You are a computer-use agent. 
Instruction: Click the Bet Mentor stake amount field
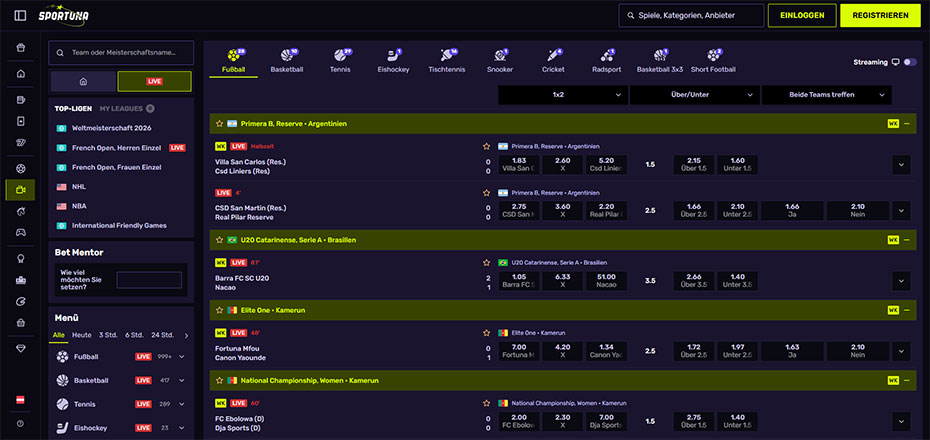click(x=149, y=280)
